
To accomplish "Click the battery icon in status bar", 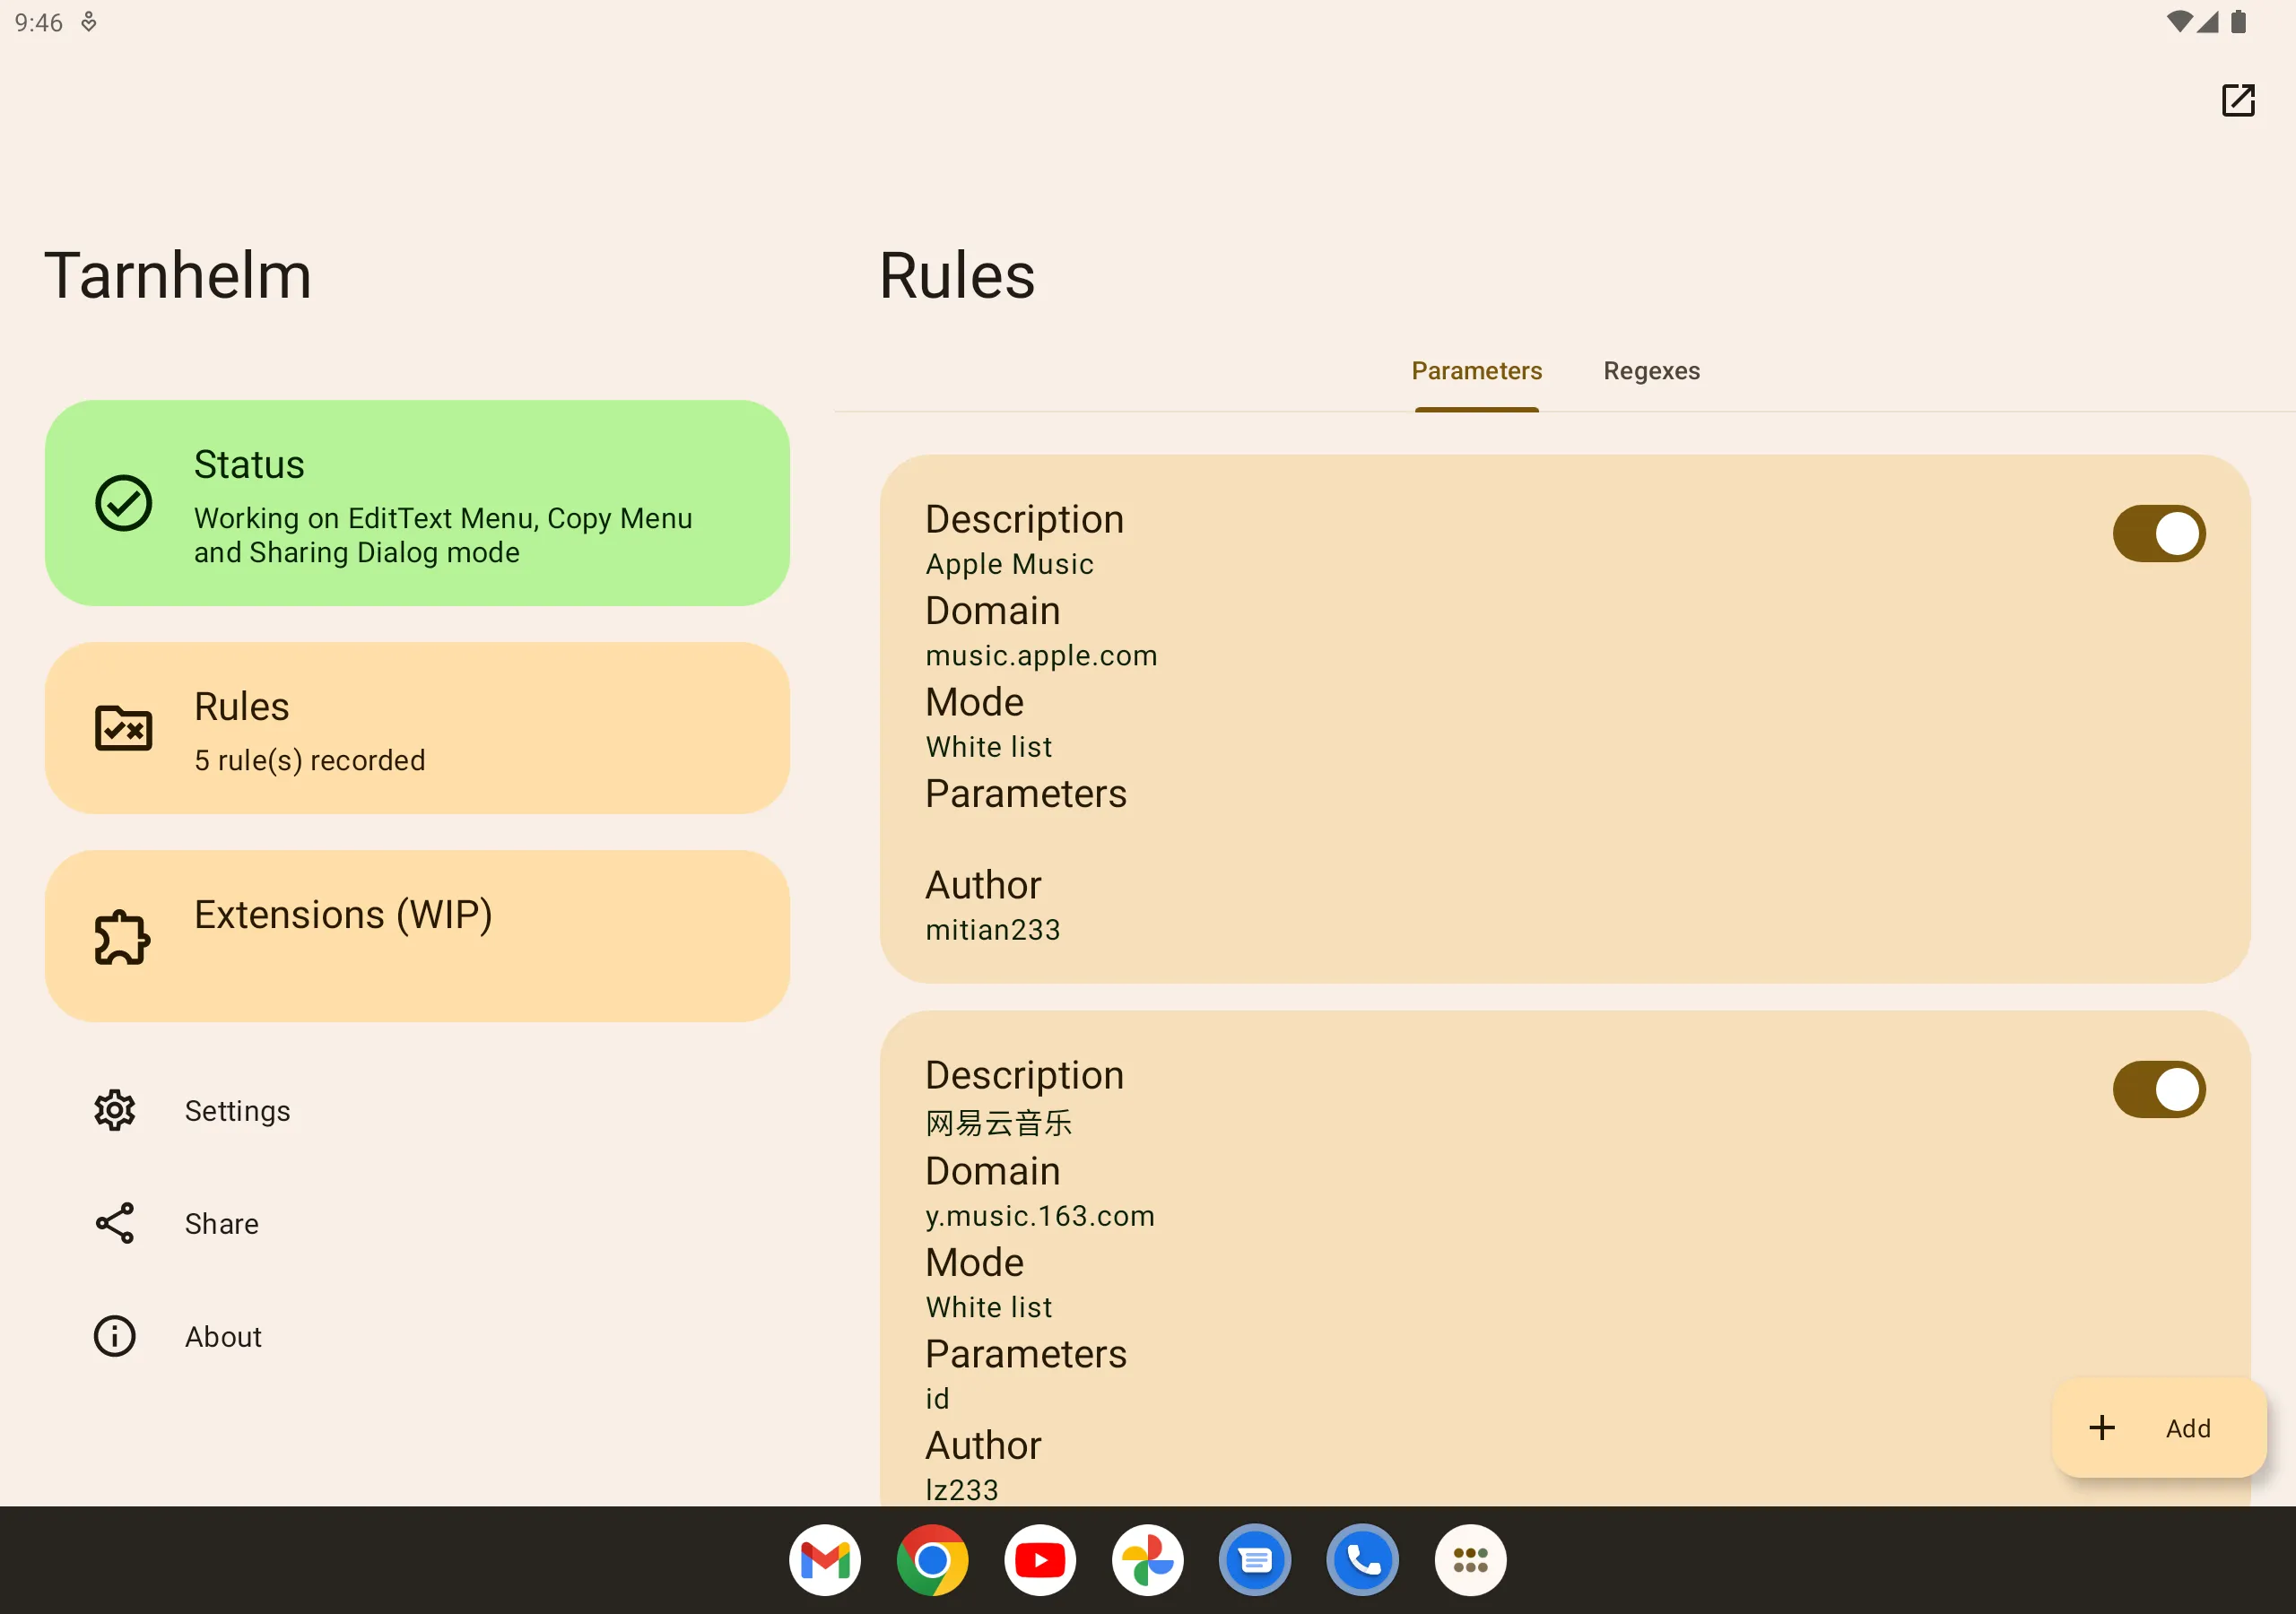I will tap(2239, 21).
